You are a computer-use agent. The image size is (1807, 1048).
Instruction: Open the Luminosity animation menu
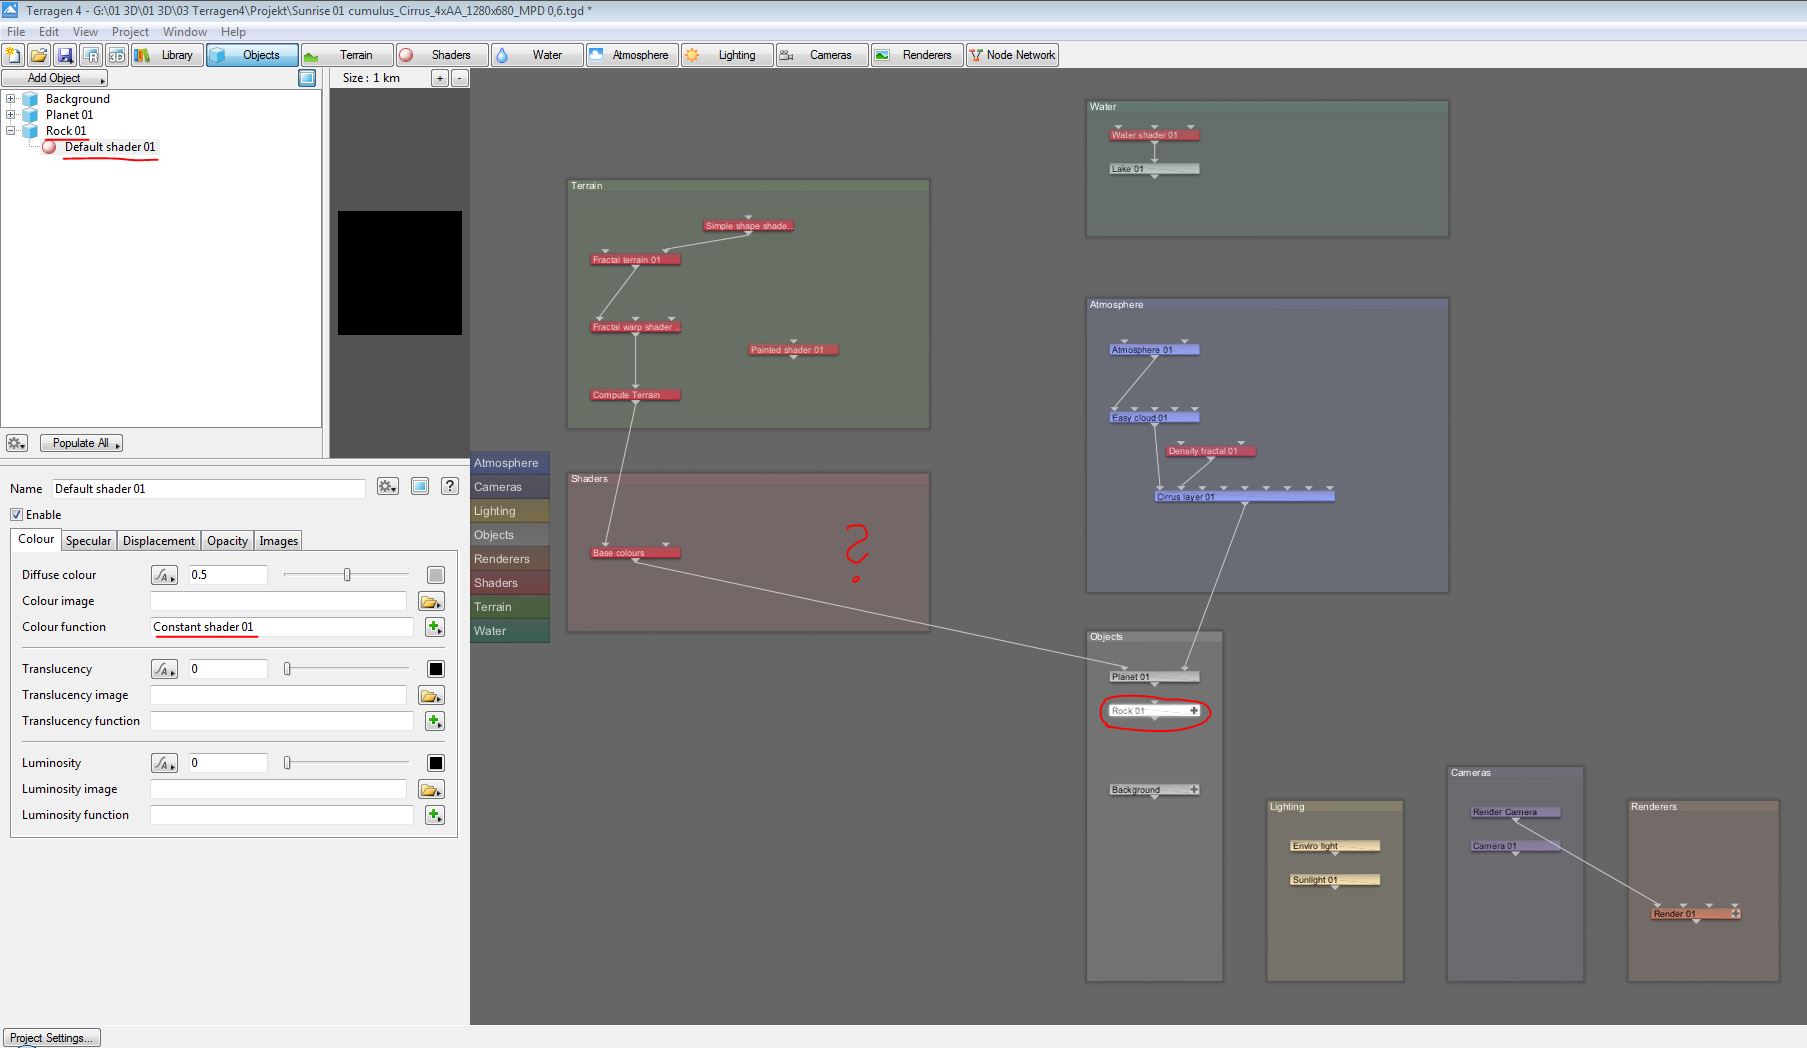click(x=164, y=763)
